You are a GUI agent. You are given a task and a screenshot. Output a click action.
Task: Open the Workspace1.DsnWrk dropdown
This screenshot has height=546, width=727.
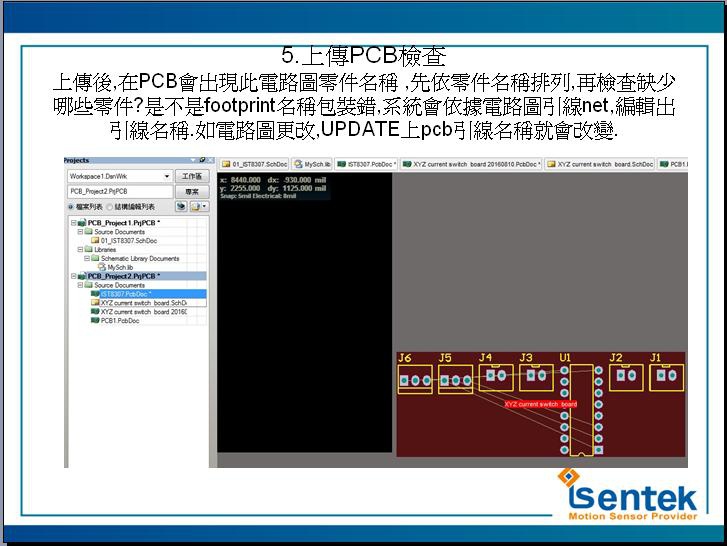(x=166, y=177)
